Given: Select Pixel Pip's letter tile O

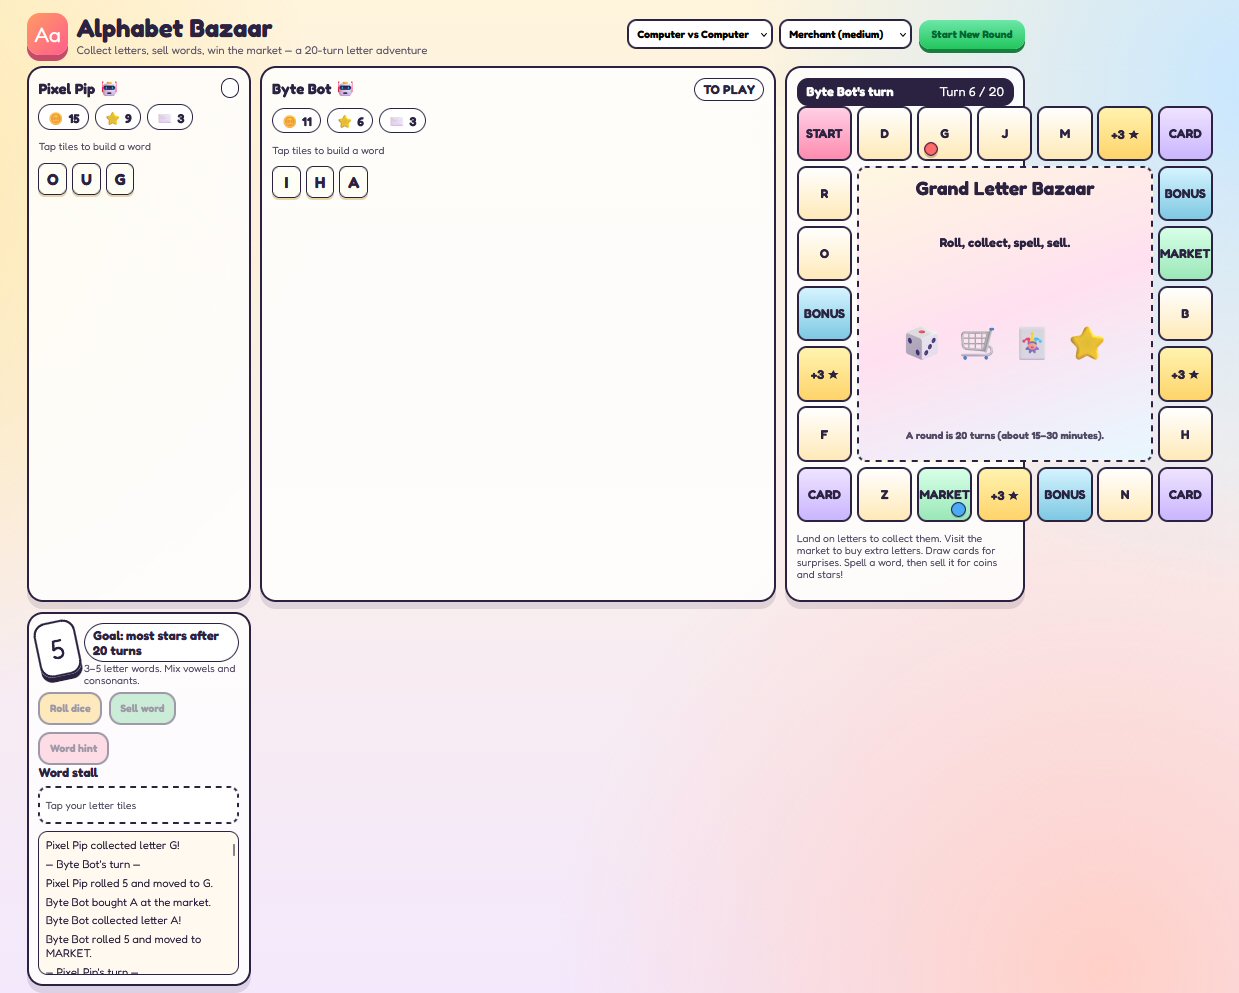Looking at the screenshot, I should [x=53, y=179].
